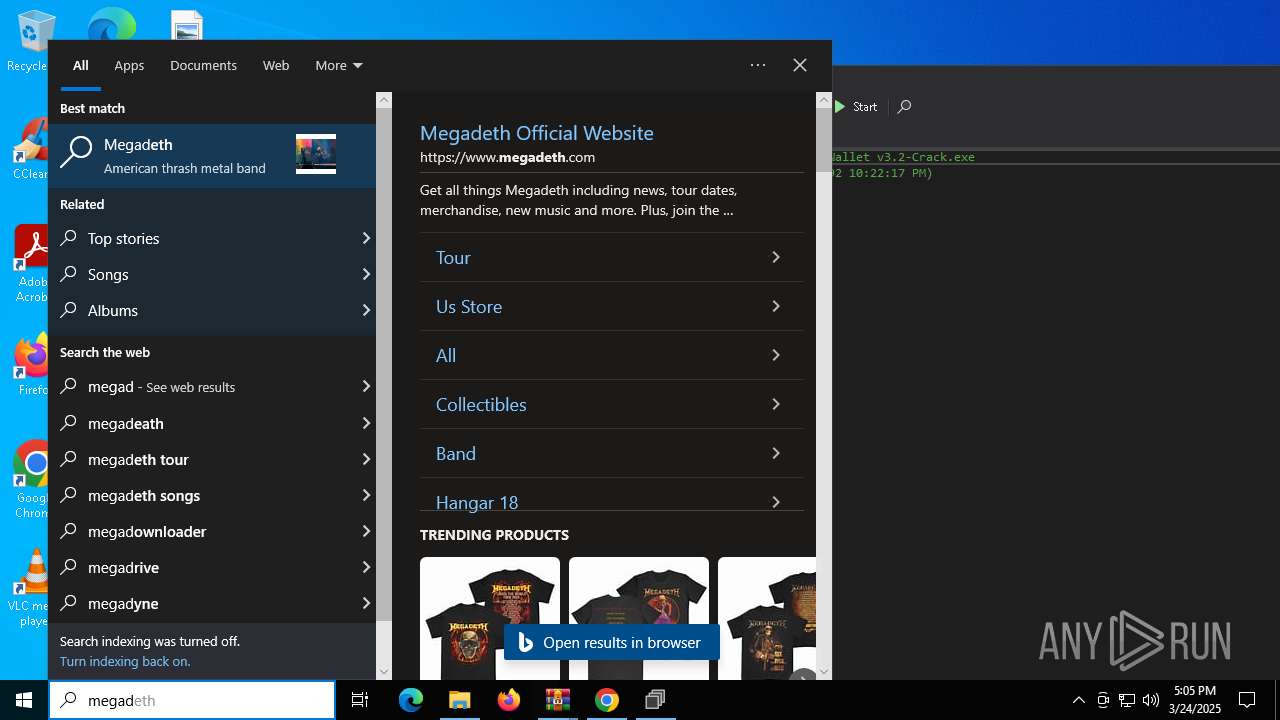Launch Firefox from the taskbar
The image size is (1280, 720).
tap(508, 700)
